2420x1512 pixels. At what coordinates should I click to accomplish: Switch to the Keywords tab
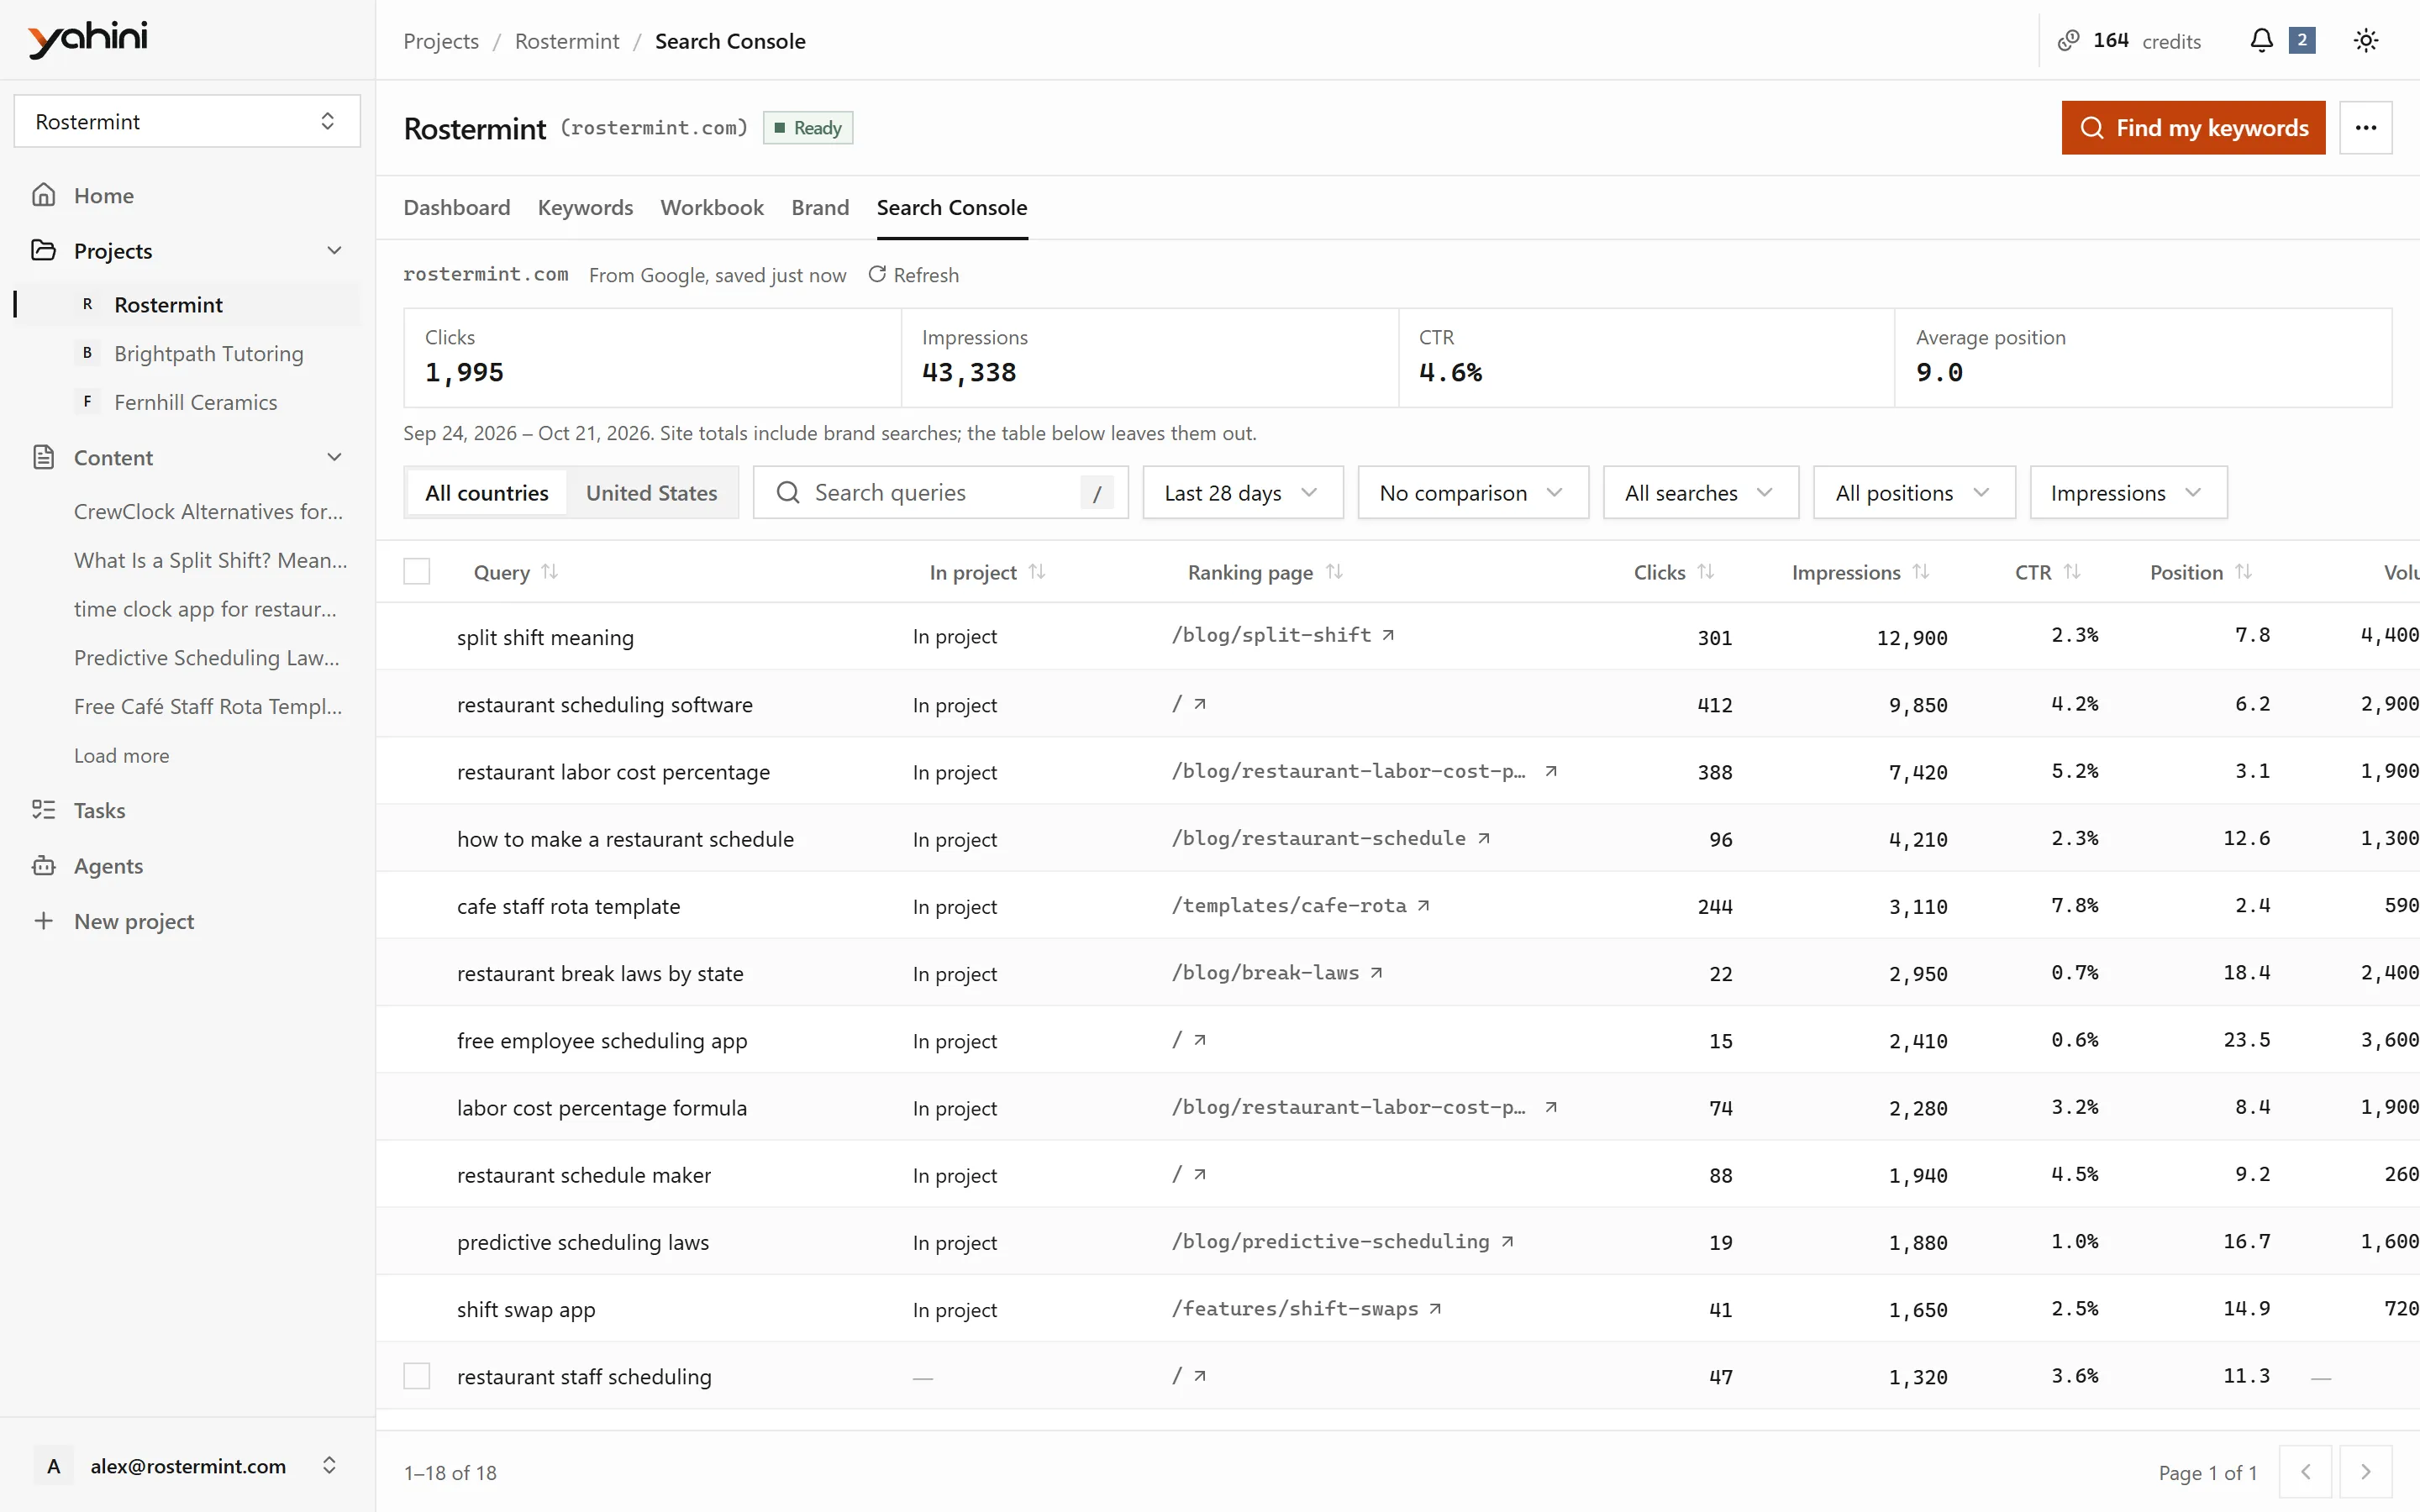click(x=585, y=207)
